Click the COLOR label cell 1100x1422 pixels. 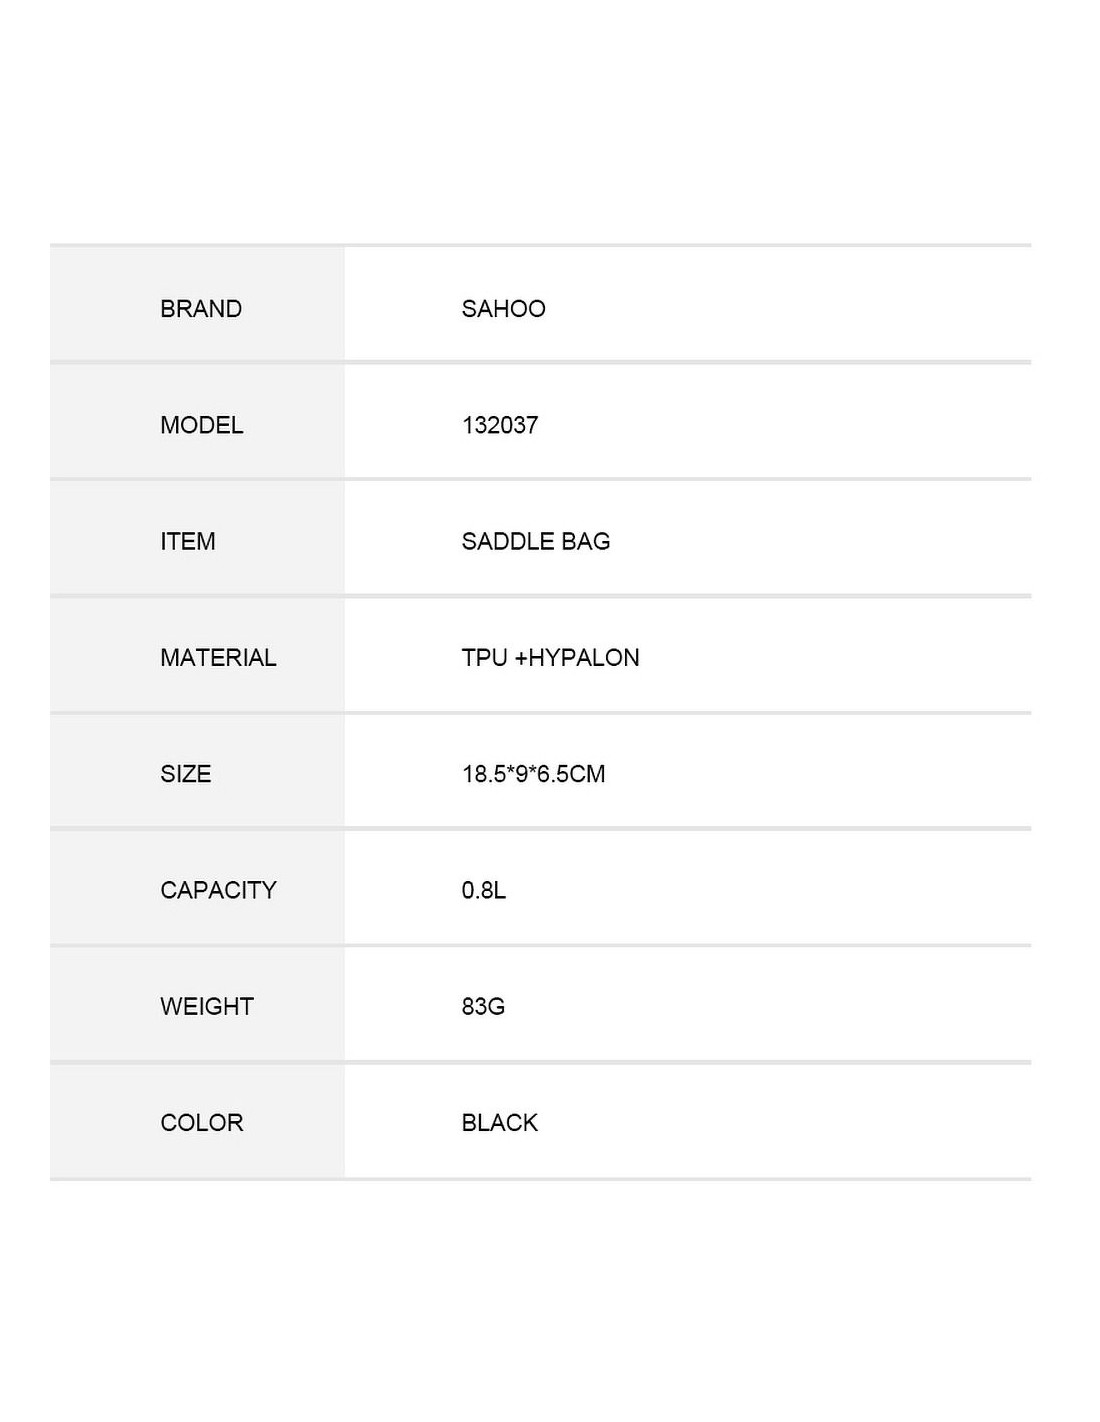pyautogui.click(x=197, y=1121)
